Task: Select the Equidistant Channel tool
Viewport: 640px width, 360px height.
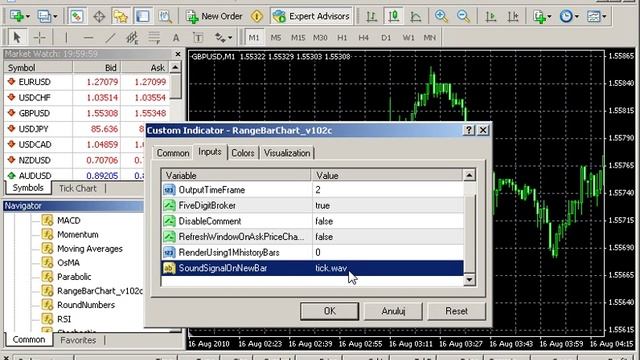Action: click(x=132, y=38)
